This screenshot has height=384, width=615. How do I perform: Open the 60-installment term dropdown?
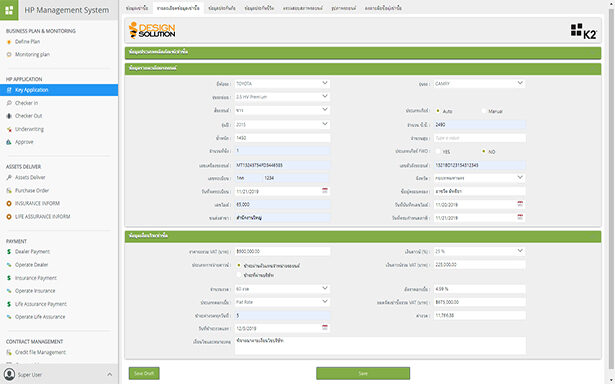tap(282, 289)
